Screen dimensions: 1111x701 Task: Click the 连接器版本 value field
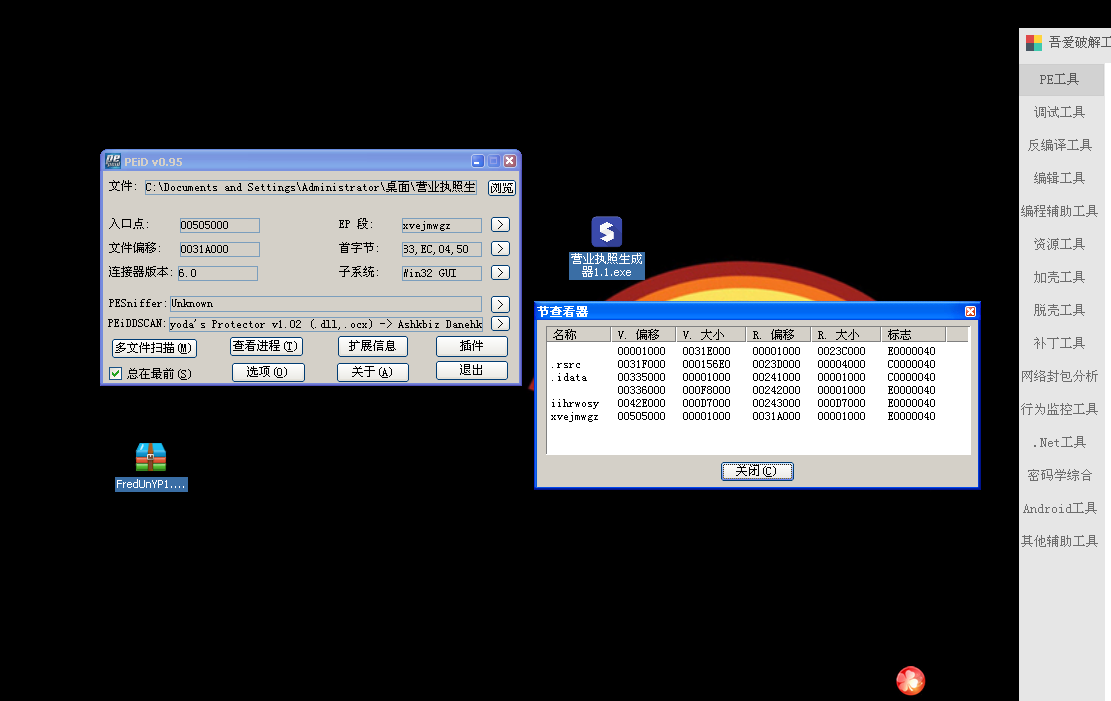pyautogui.click(x=218, y=274)
